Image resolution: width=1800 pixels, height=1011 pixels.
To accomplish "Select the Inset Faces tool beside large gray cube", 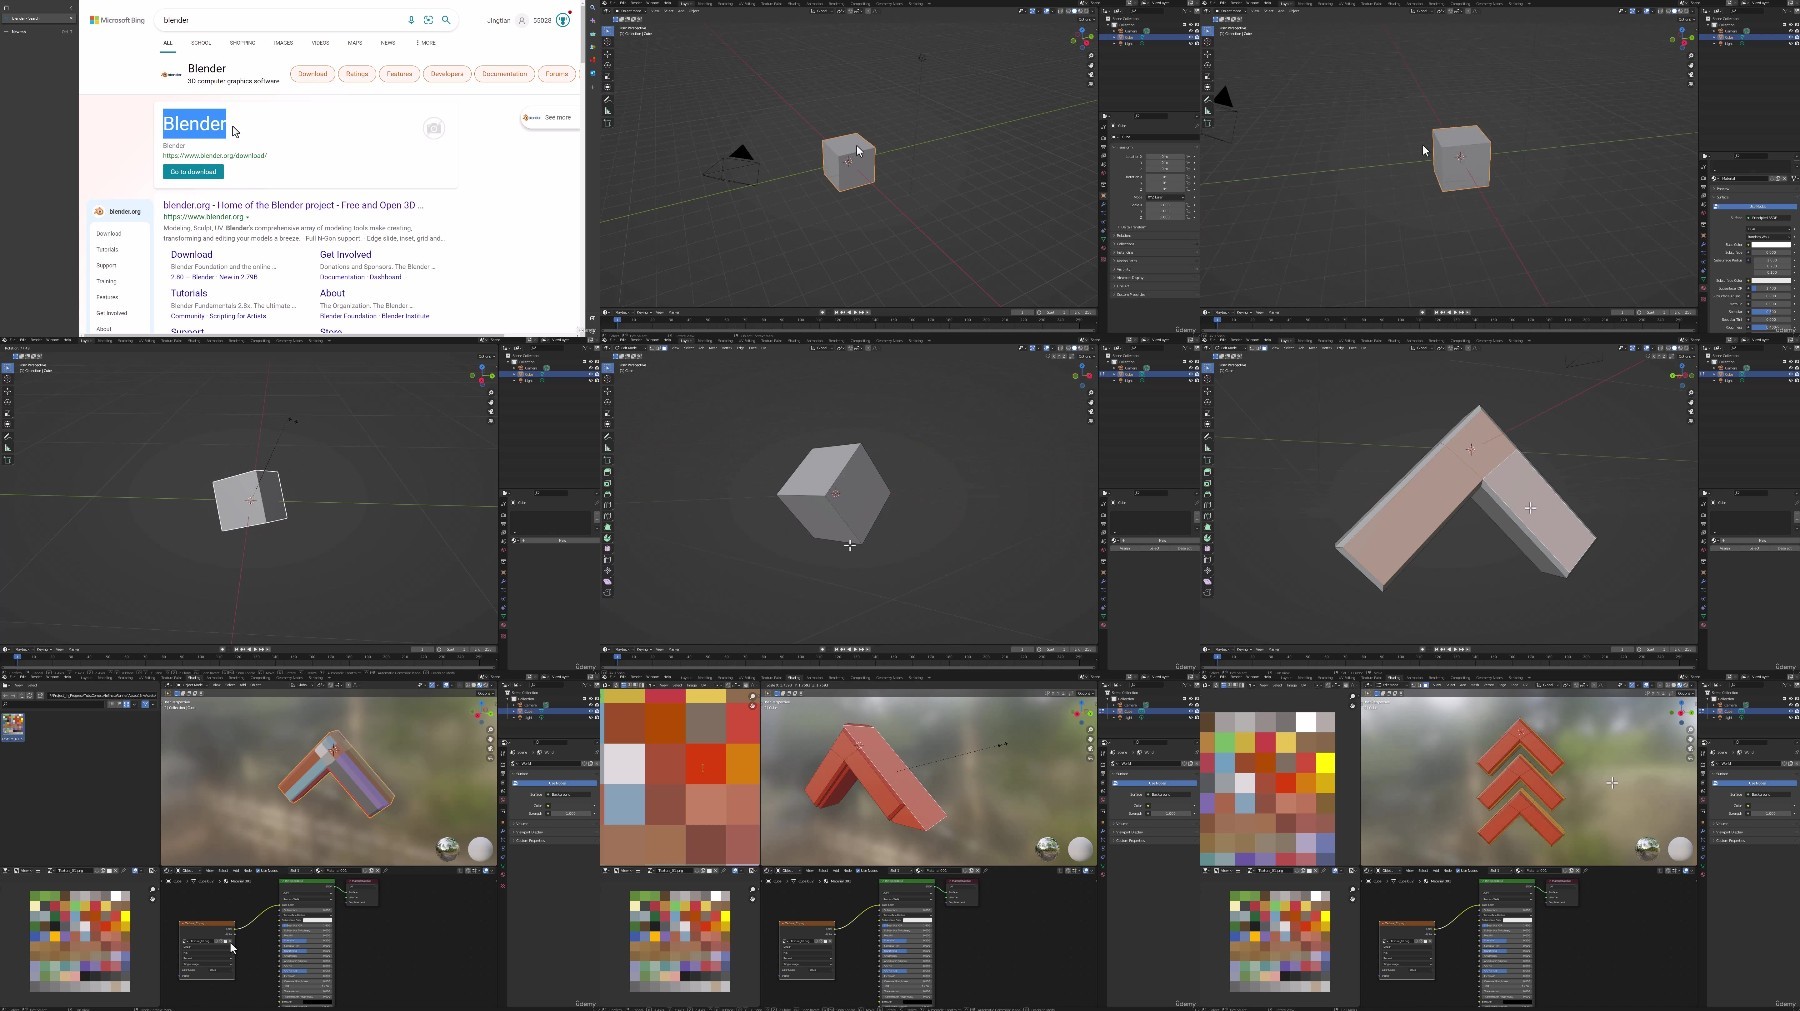I will click(608, 482).
